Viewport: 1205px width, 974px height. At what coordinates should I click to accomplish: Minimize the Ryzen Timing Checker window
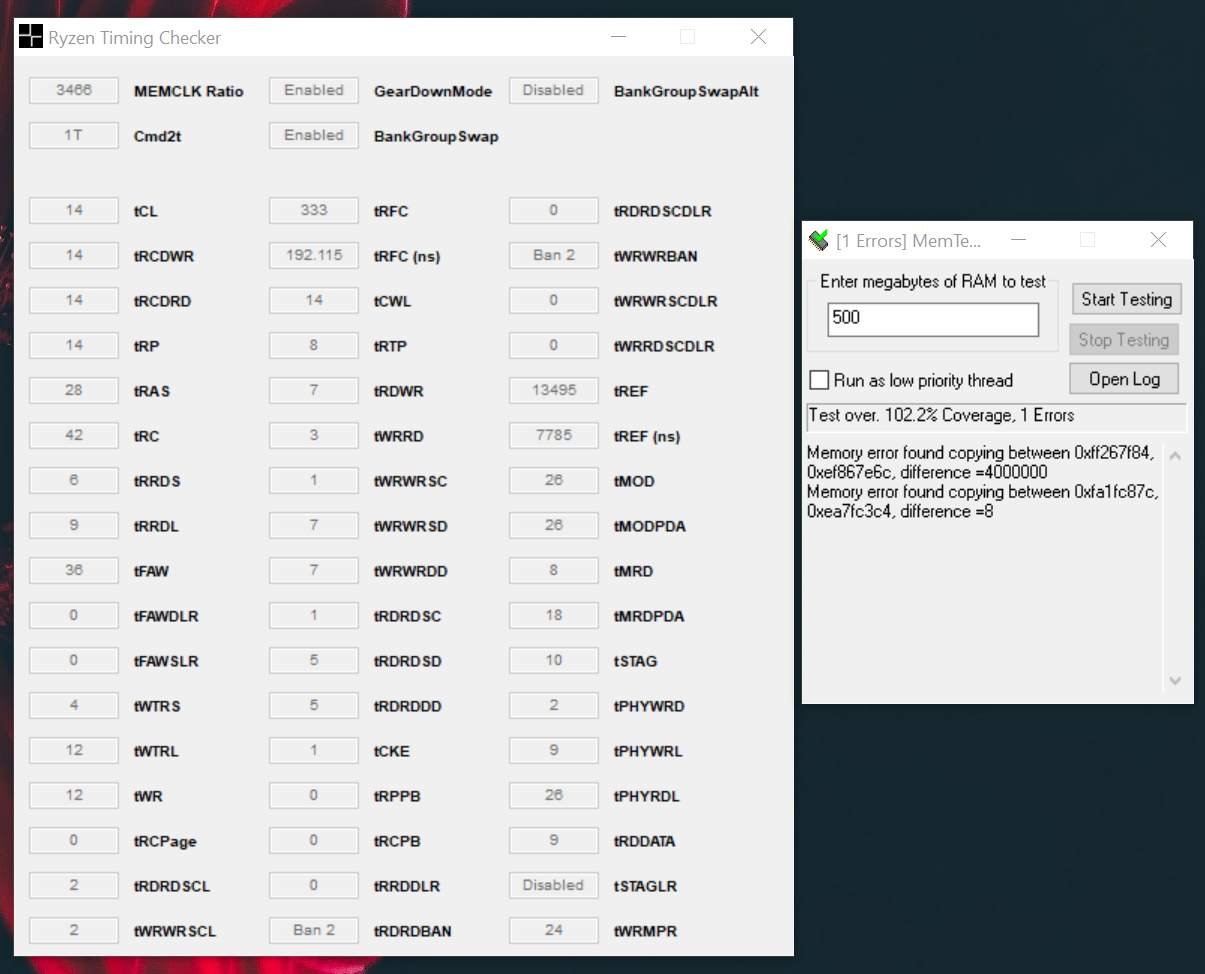pyautogui.click(x=619, y=37)
